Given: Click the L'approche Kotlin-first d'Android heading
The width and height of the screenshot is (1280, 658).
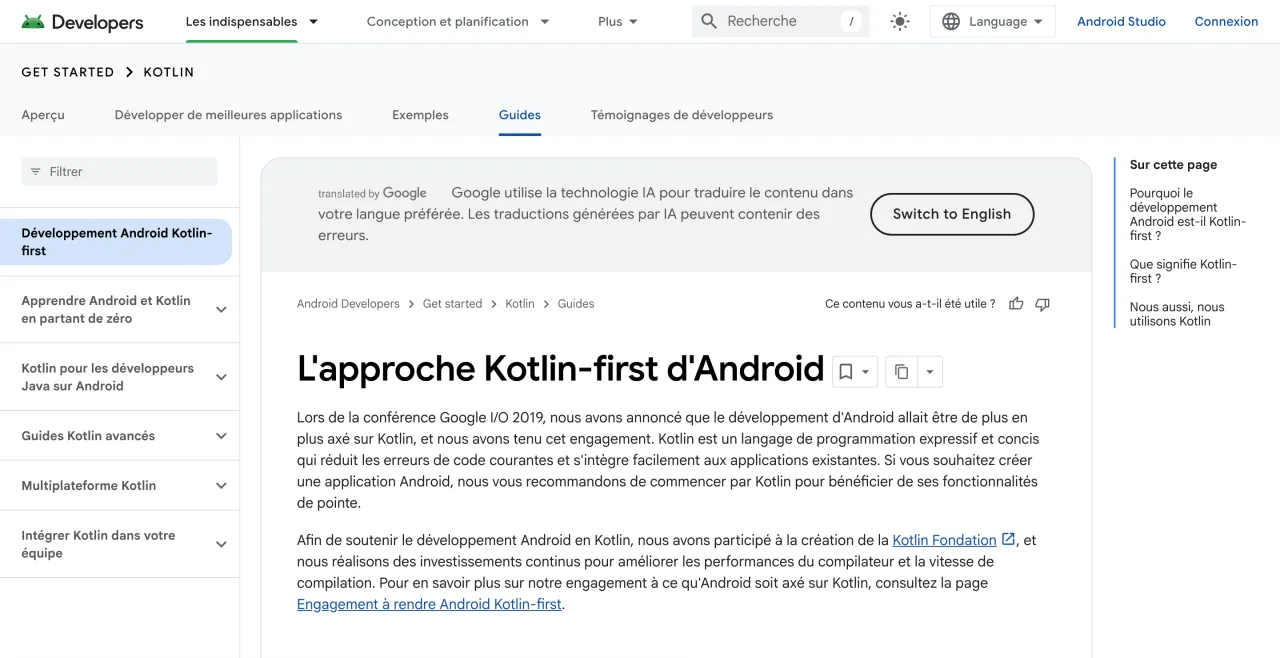Looking at the screenshot, I should click(560, 369).
